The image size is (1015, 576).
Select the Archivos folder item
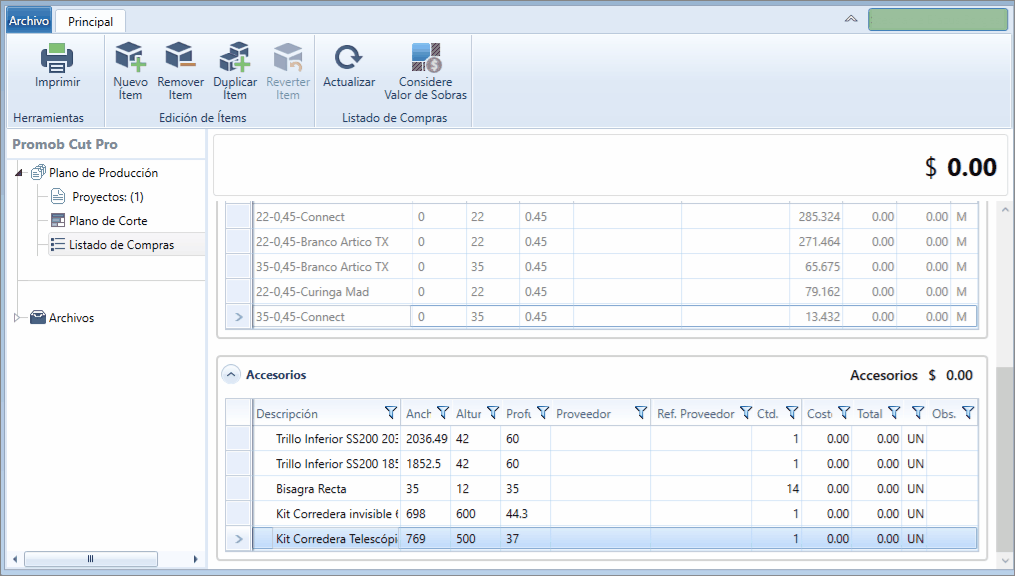tap(71, 318)
